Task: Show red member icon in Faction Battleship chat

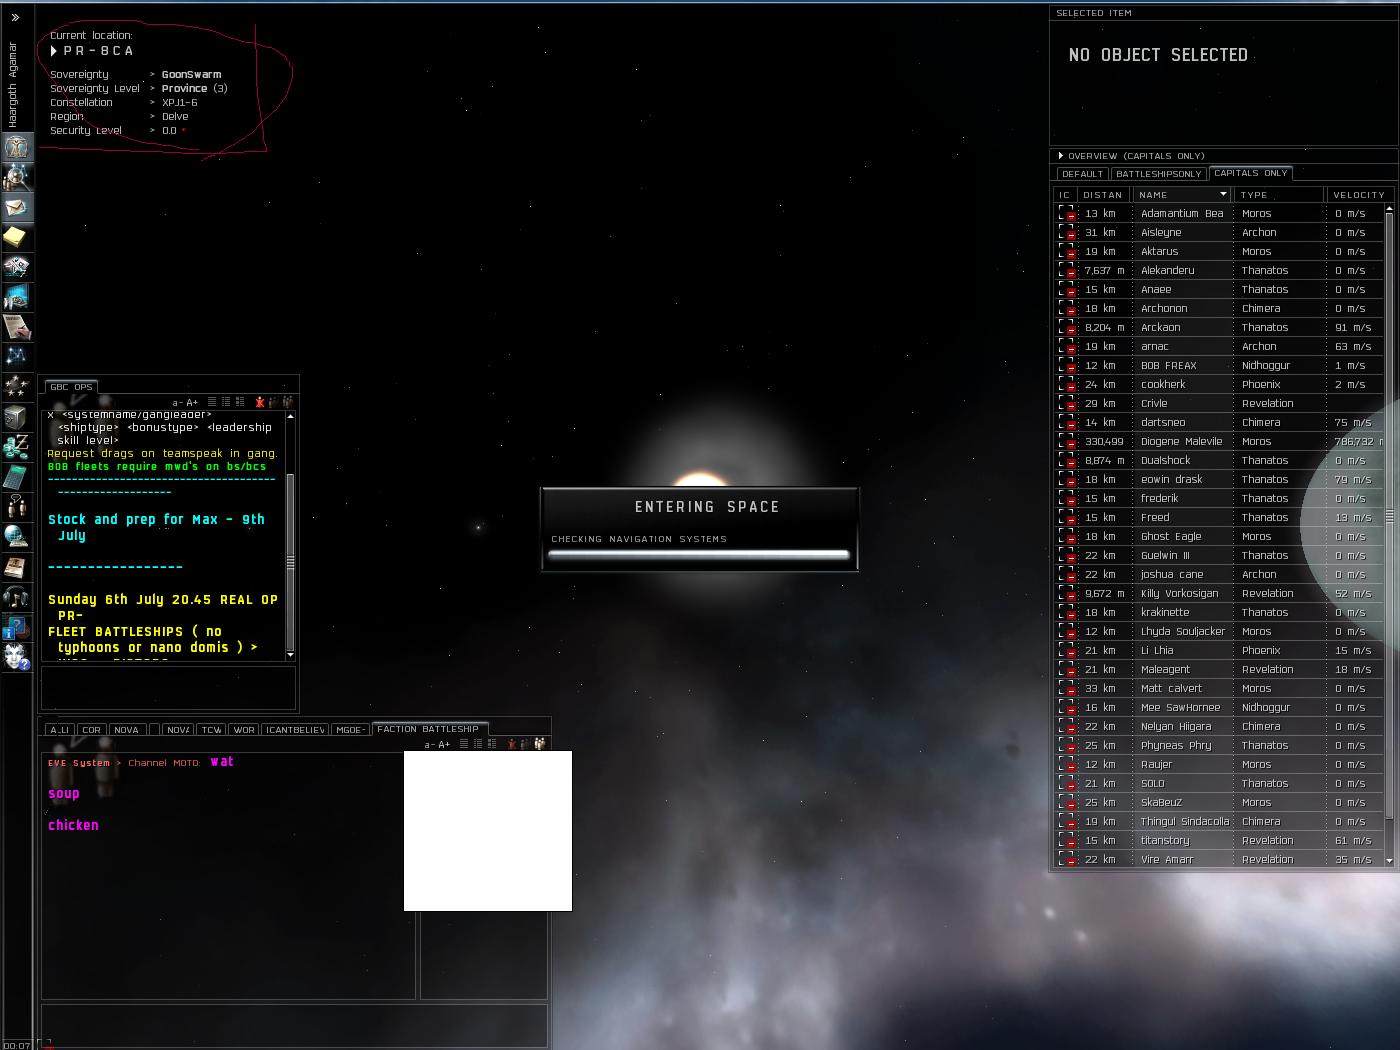Action: [x=512, y=744]
